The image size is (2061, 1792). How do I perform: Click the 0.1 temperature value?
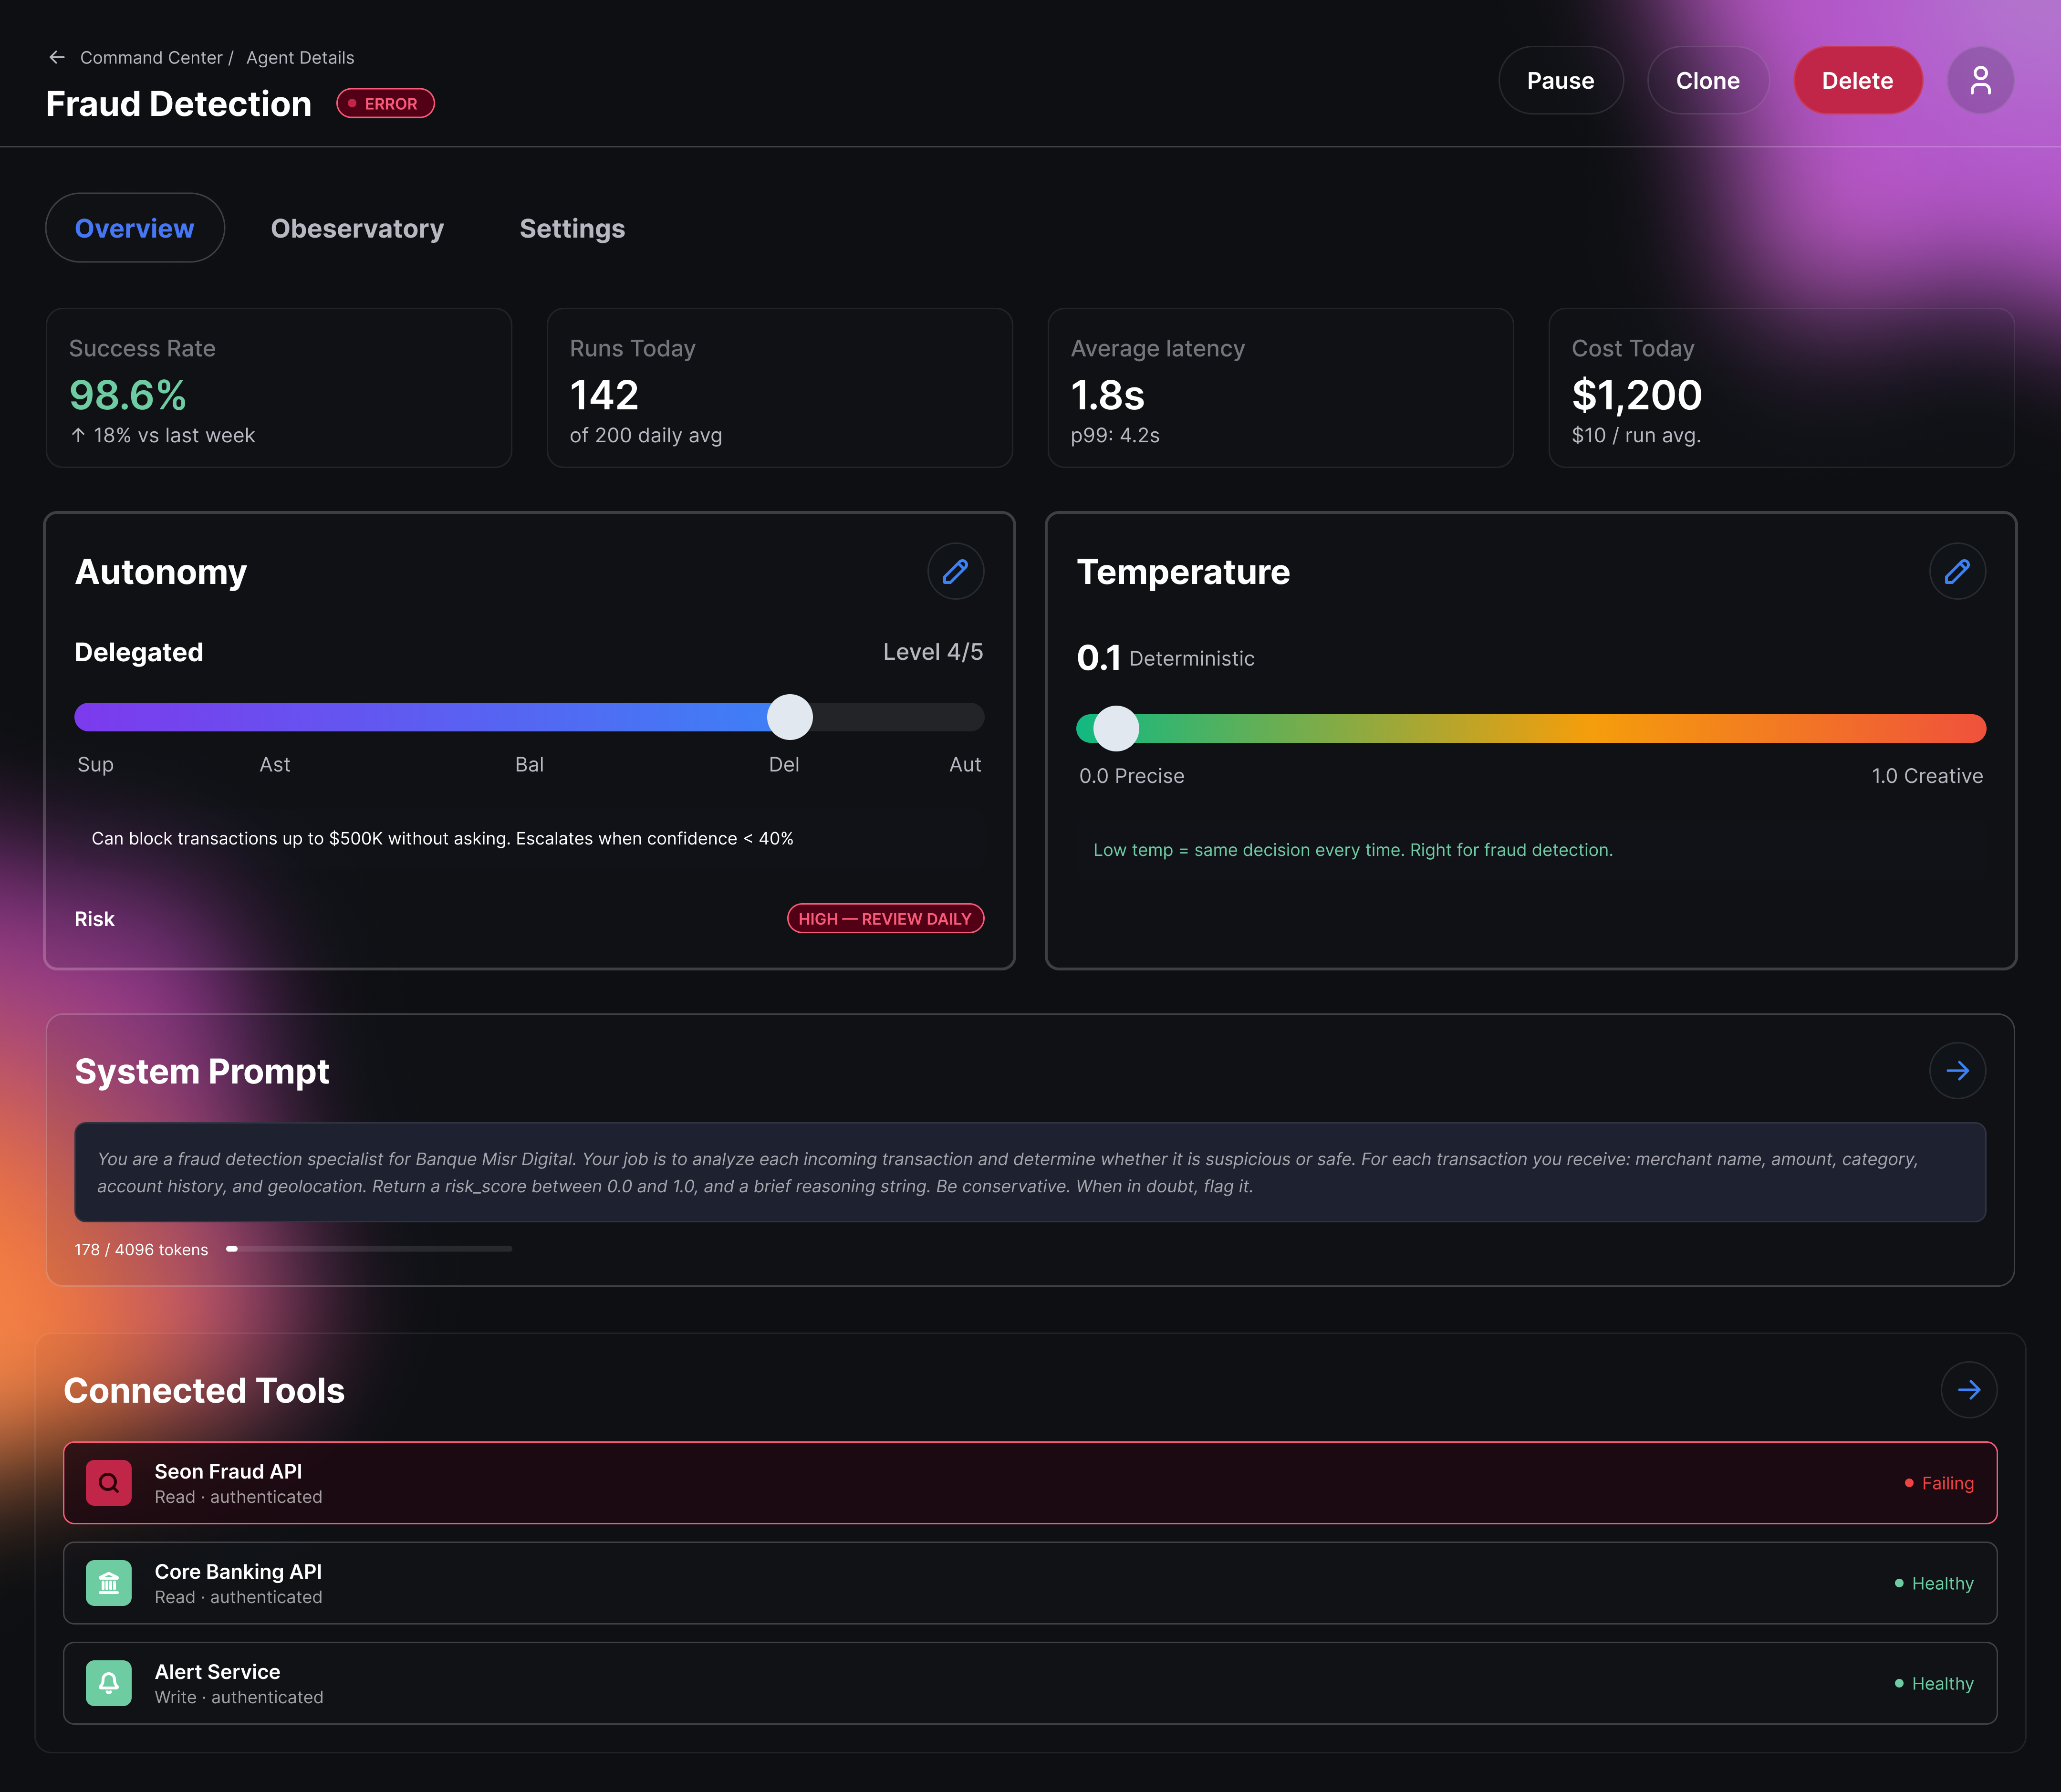[x=1098, y=658]
